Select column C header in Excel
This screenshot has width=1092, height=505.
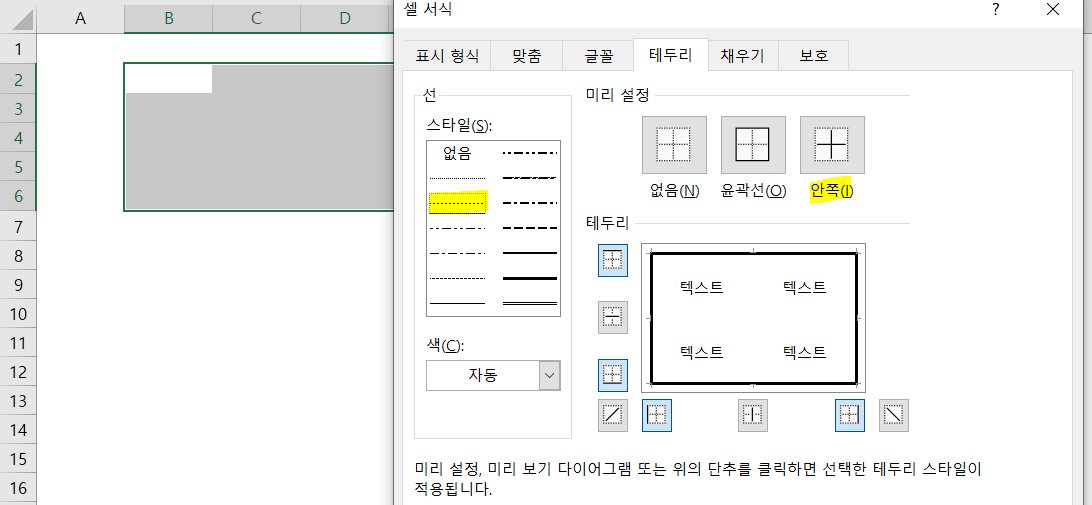(x=256, y=19)
